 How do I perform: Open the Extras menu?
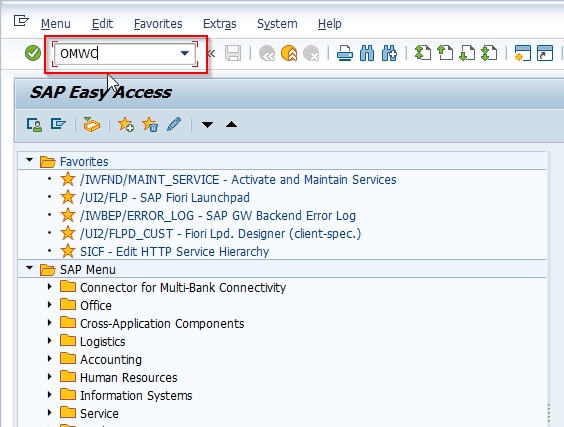[219, 24]
